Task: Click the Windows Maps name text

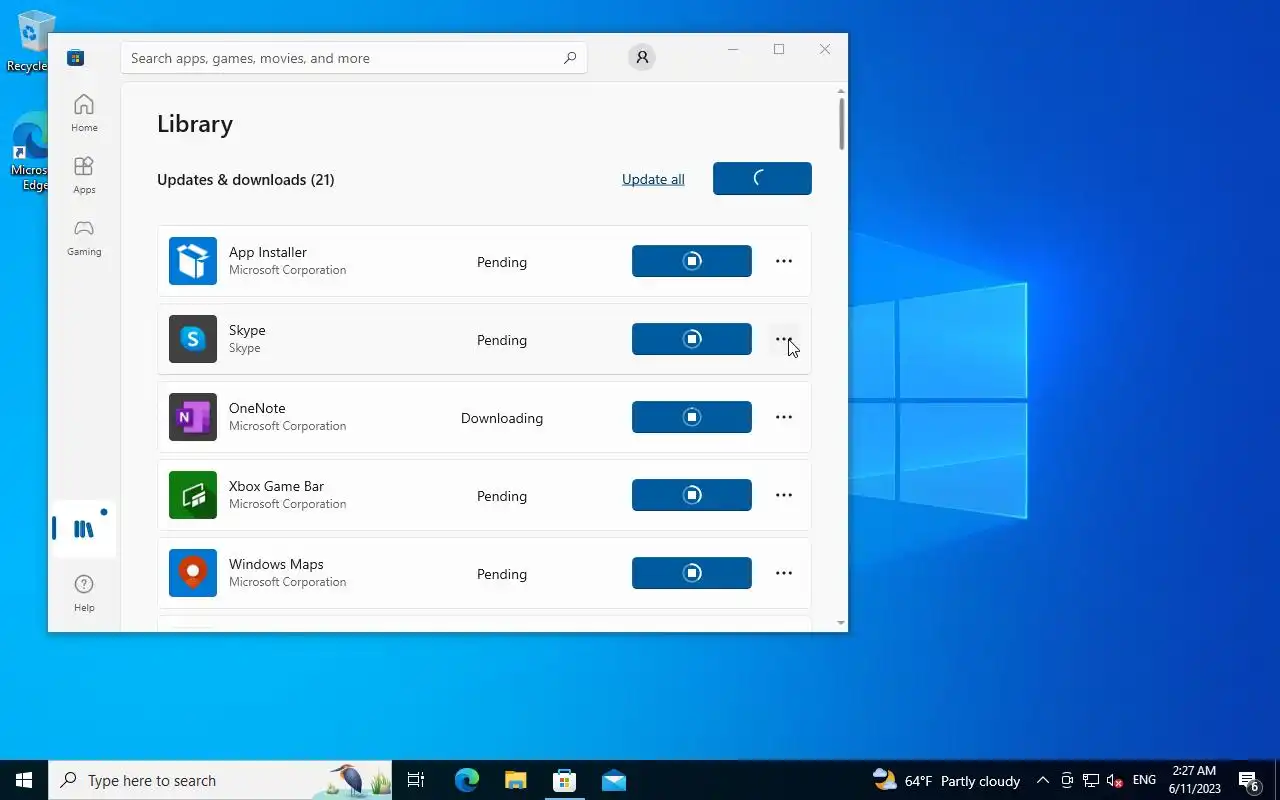Action: 276,564
